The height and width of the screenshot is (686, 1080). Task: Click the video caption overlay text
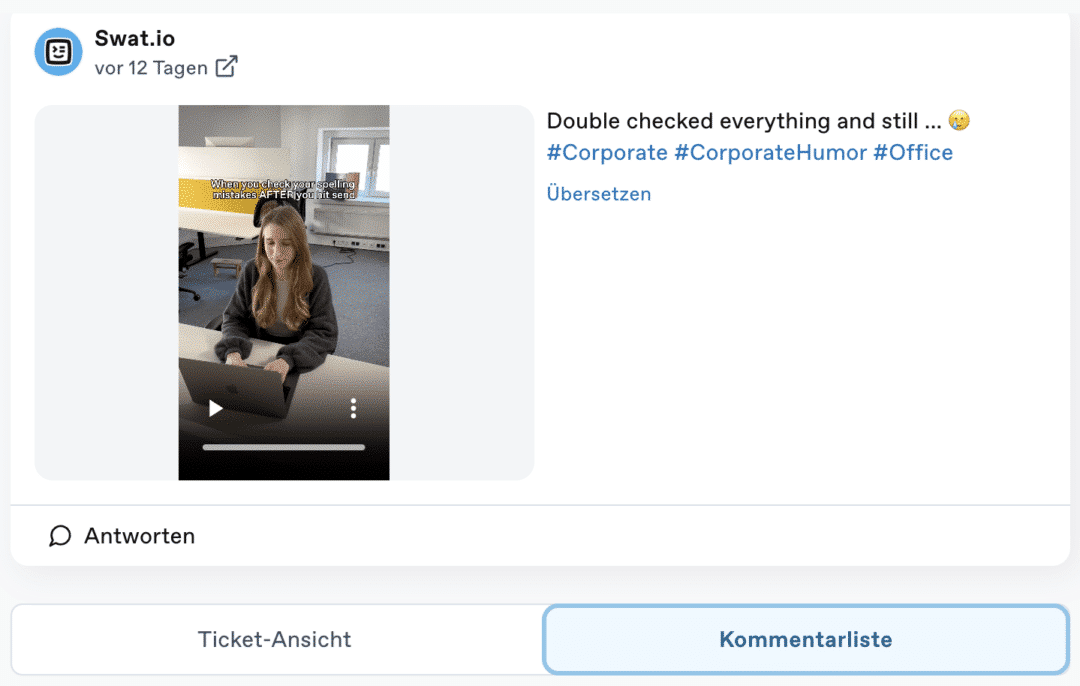pos(284,191)
